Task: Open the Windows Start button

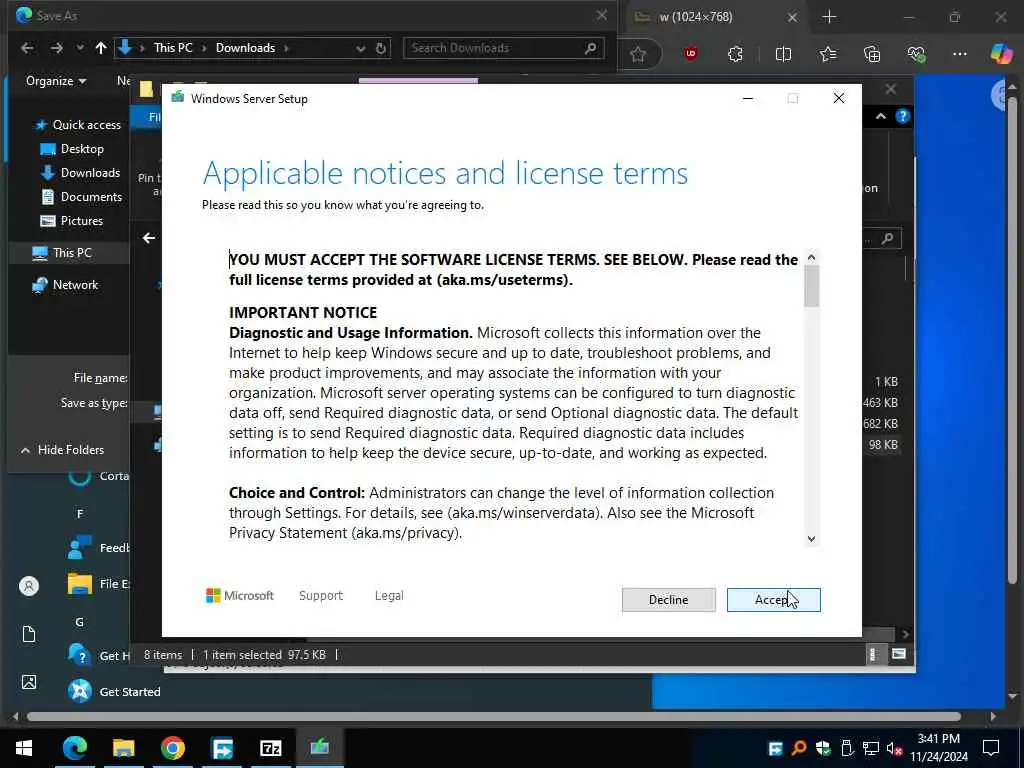Action: [x=24, y=748]
